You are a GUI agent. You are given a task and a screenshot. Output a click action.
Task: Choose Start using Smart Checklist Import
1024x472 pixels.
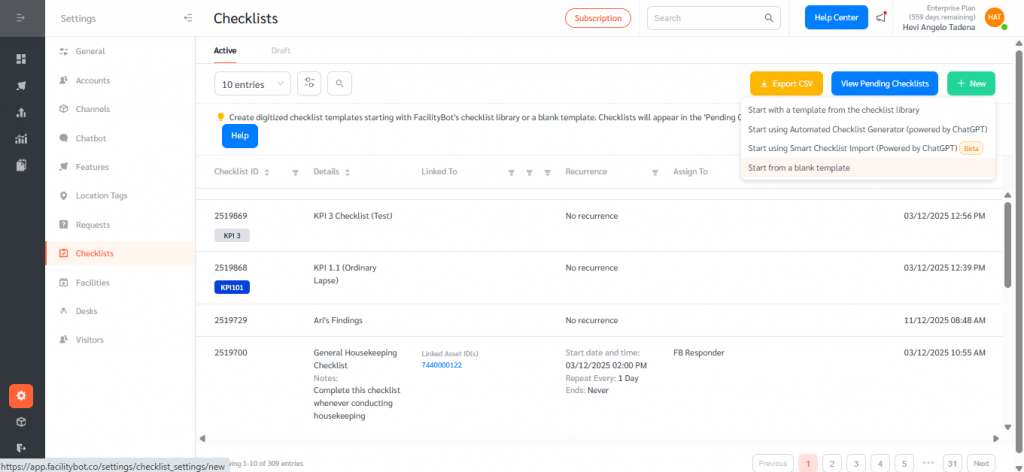coord(852,148)
